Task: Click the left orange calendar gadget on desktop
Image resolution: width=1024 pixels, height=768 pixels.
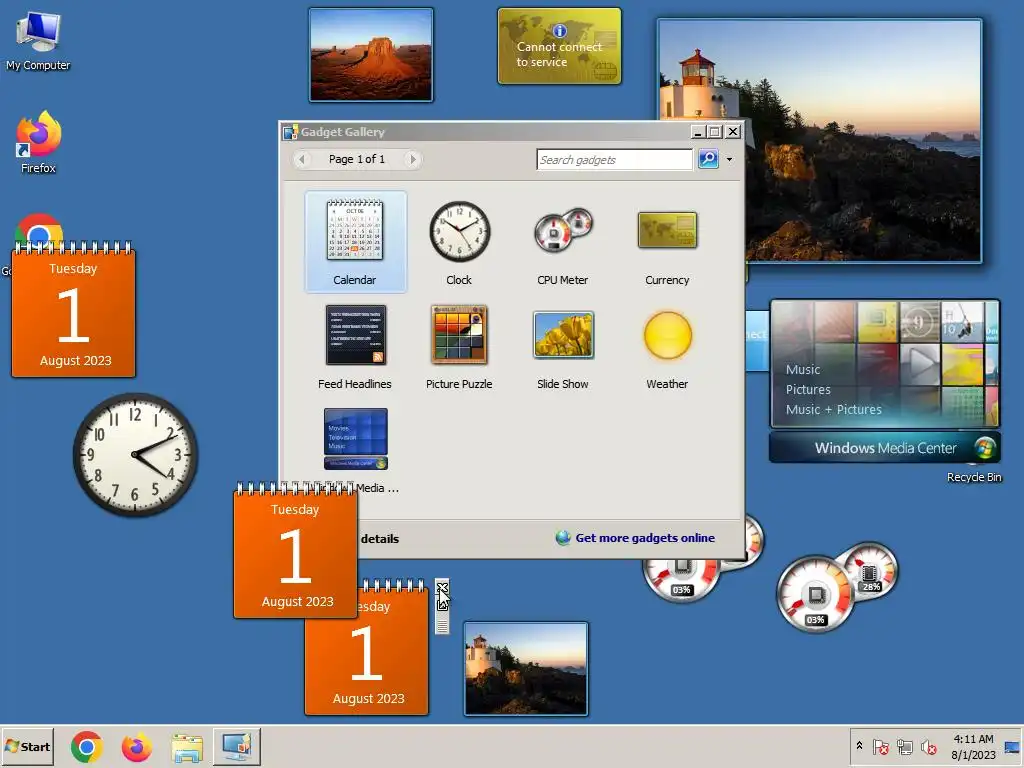Action: (73, 310)
